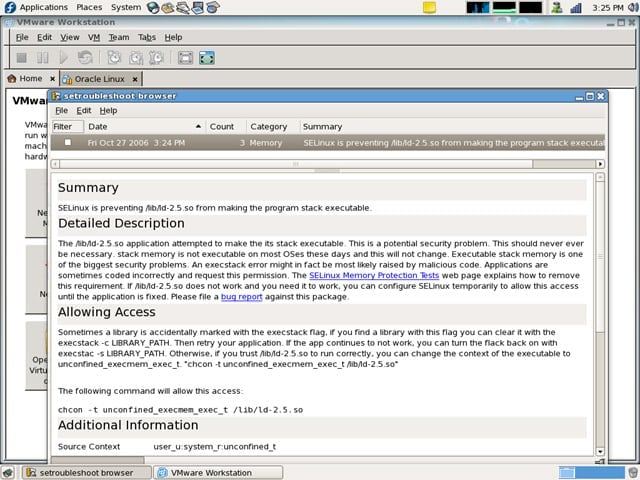Select the Memory category cell in alert row
Image resolution: width=640 pixels, height=480 pixels.
click(x=265, y=143)
